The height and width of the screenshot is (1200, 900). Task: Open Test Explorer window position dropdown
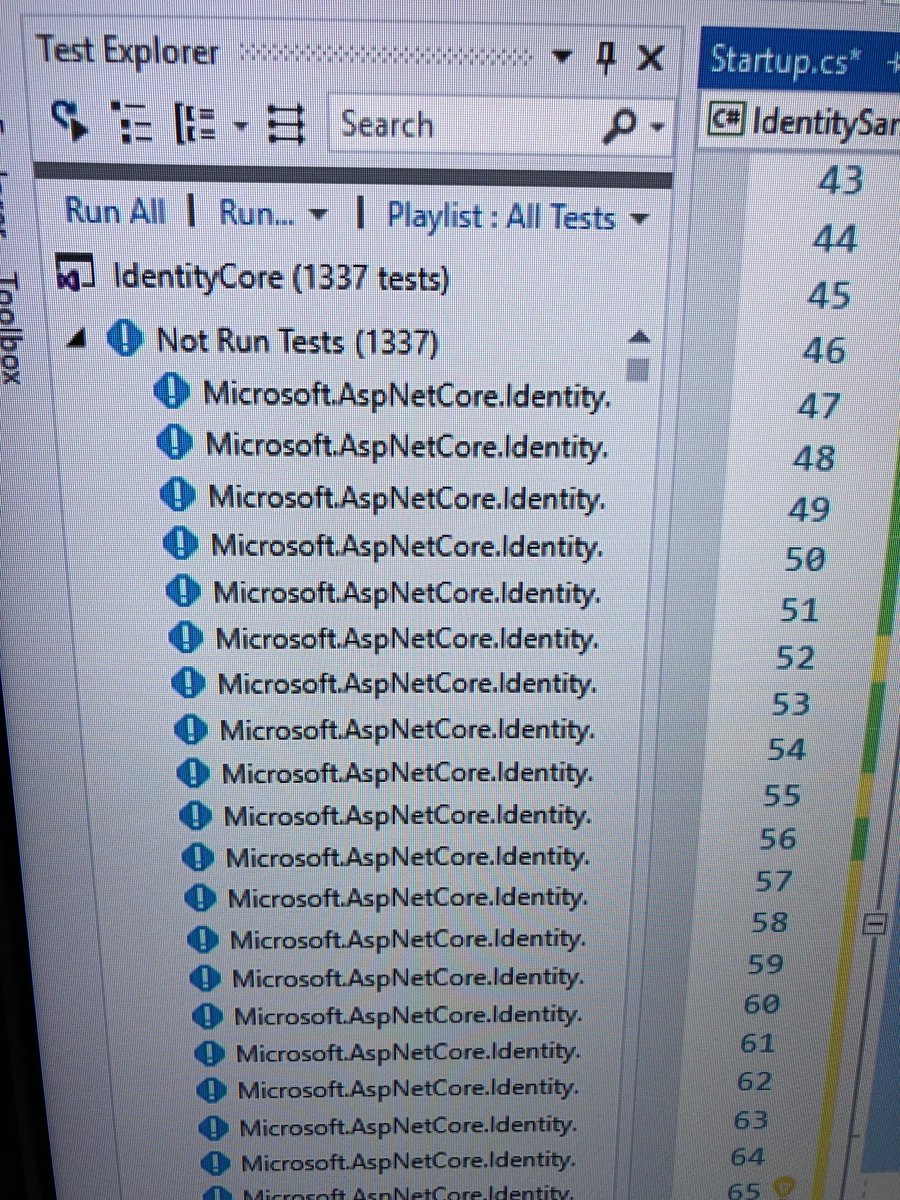point(562,58)
